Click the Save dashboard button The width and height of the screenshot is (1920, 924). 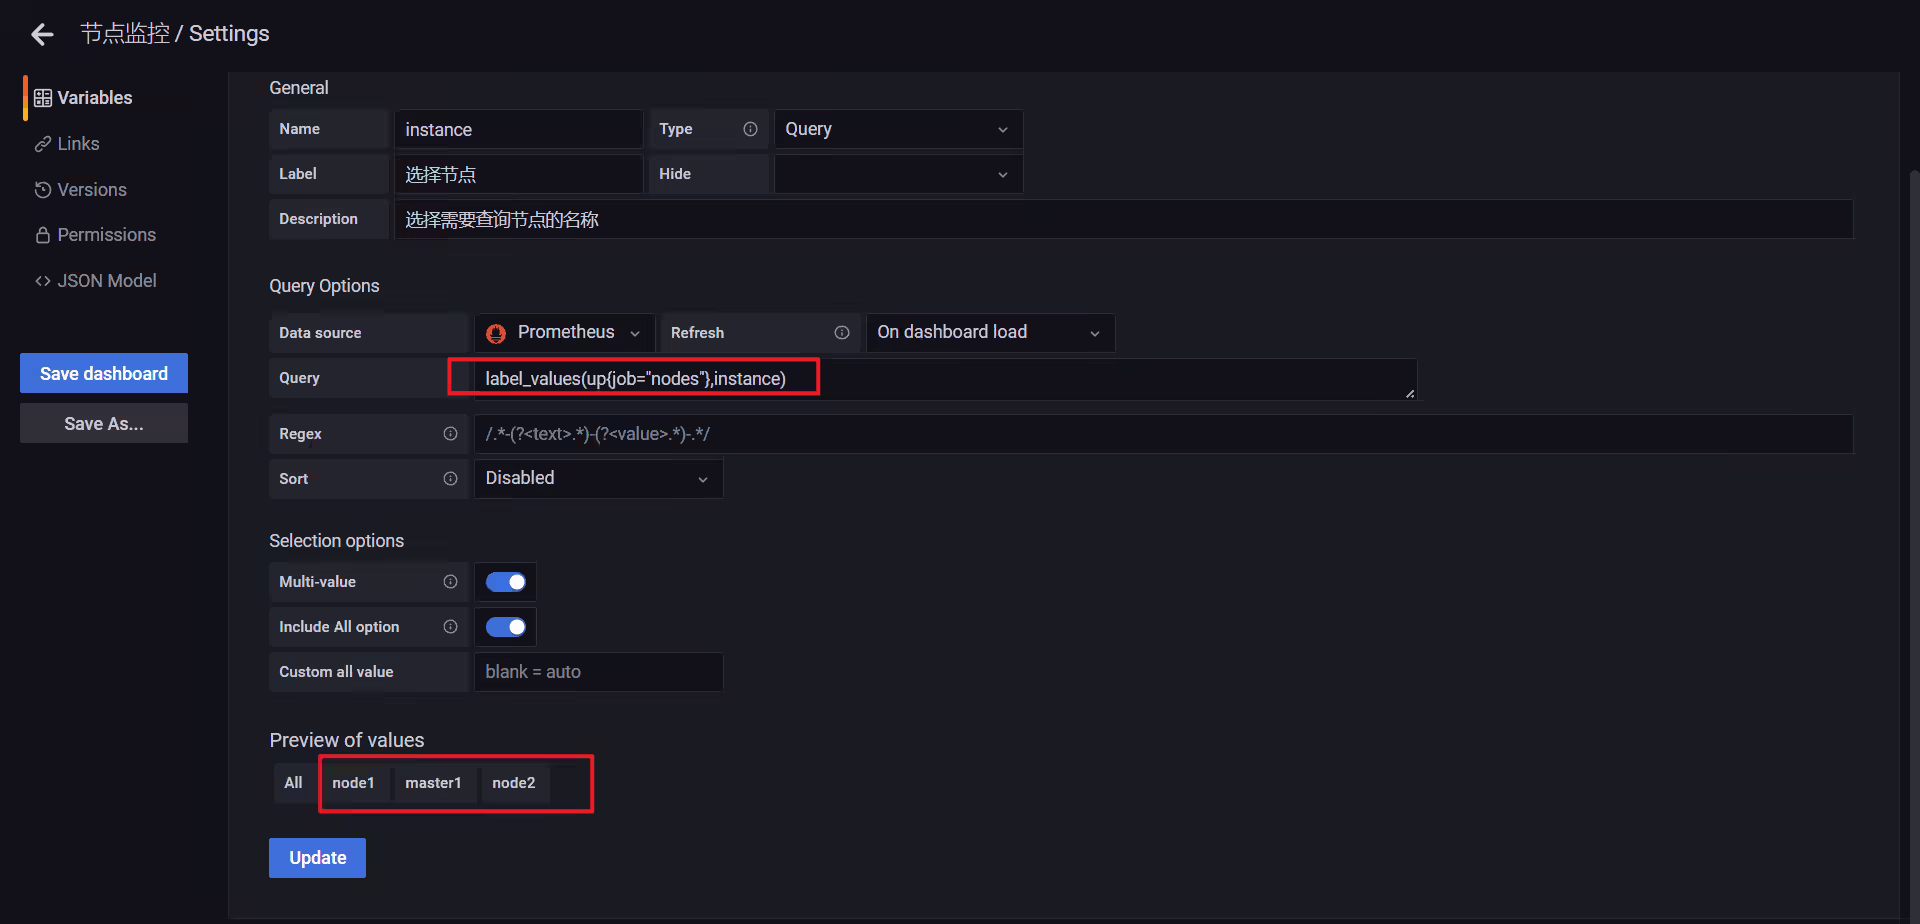point(104,373)
